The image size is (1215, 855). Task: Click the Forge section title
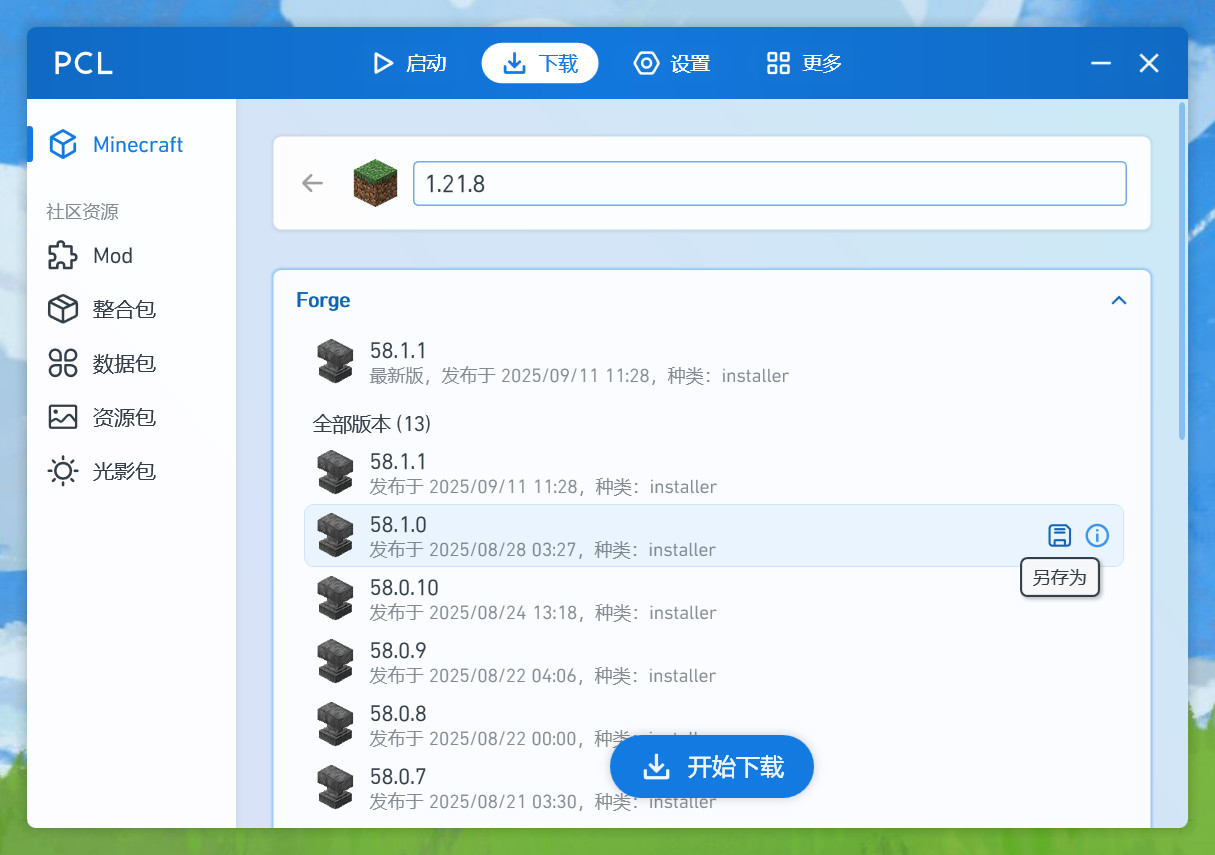pyautogui.click(x=323, y=300)
